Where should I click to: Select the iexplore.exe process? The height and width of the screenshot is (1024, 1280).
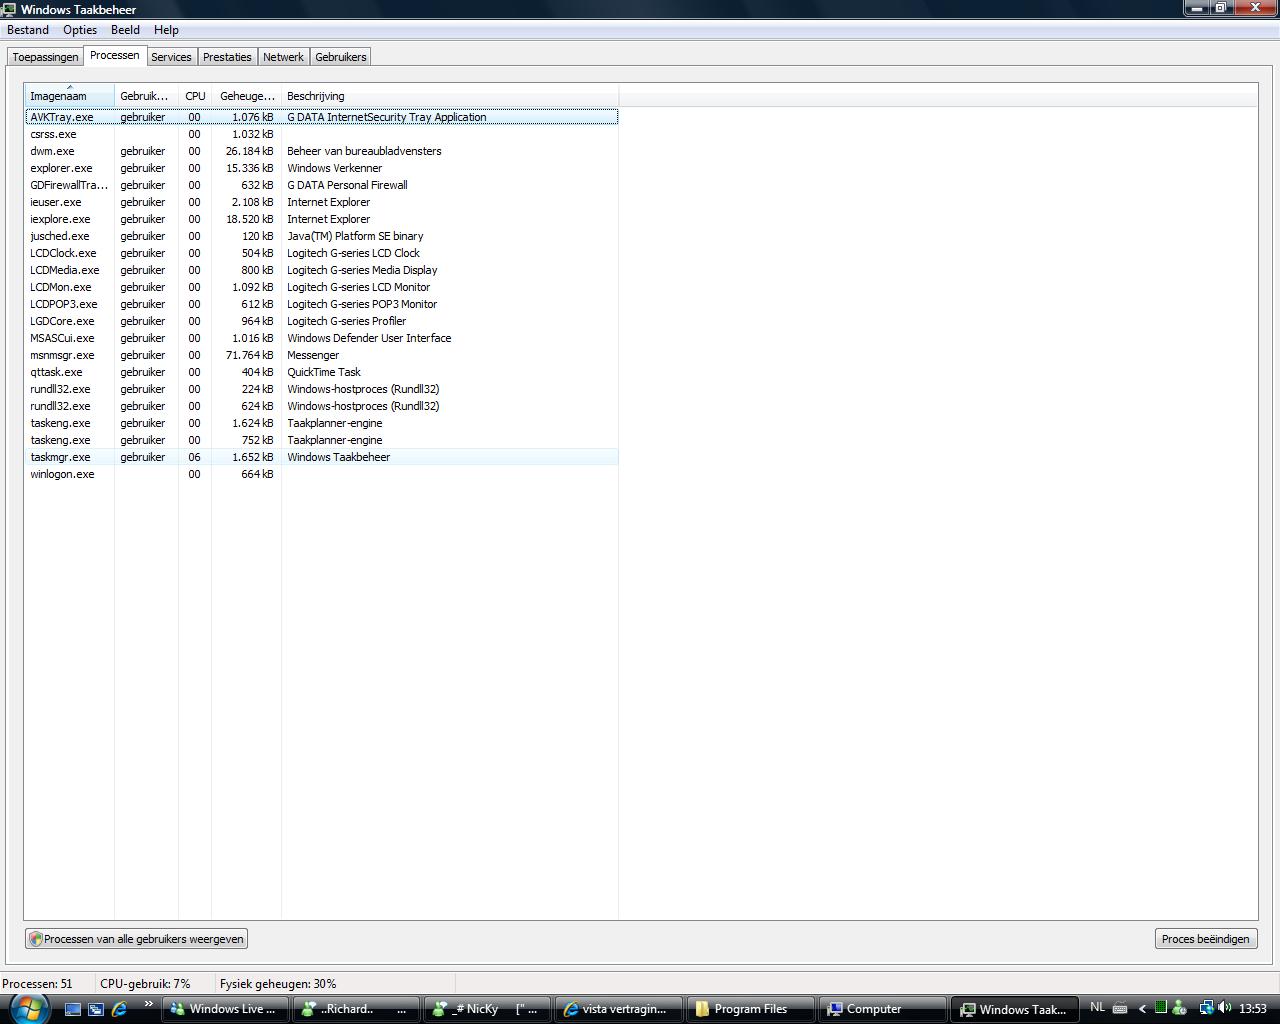point(321,219)
